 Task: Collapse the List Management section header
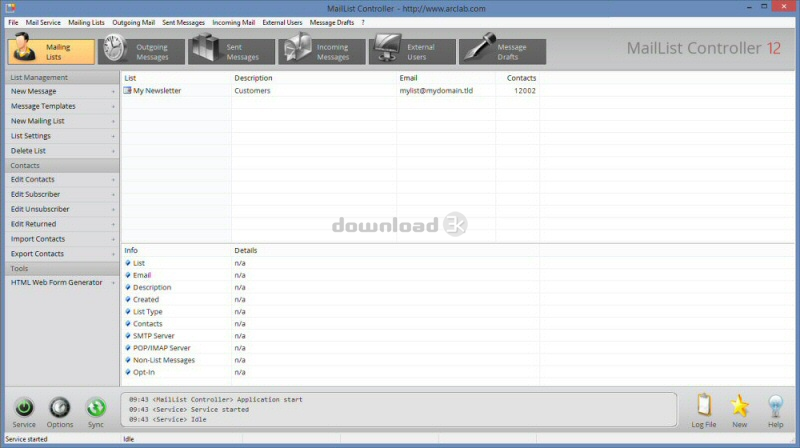point(62,78)
